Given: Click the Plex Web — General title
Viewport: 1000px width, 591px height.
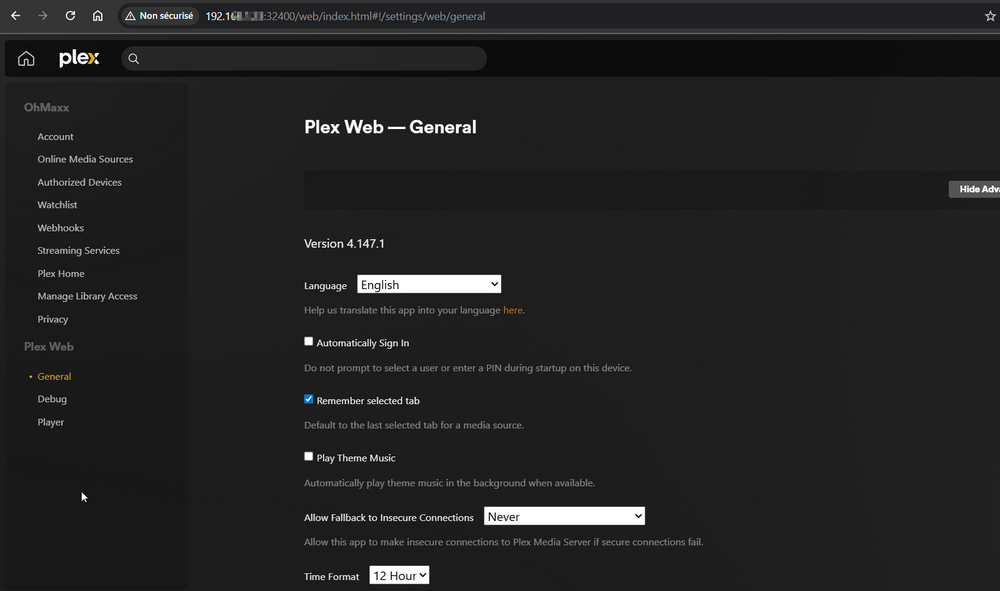Looking at the screenshot, I should [x=390, y=127].
